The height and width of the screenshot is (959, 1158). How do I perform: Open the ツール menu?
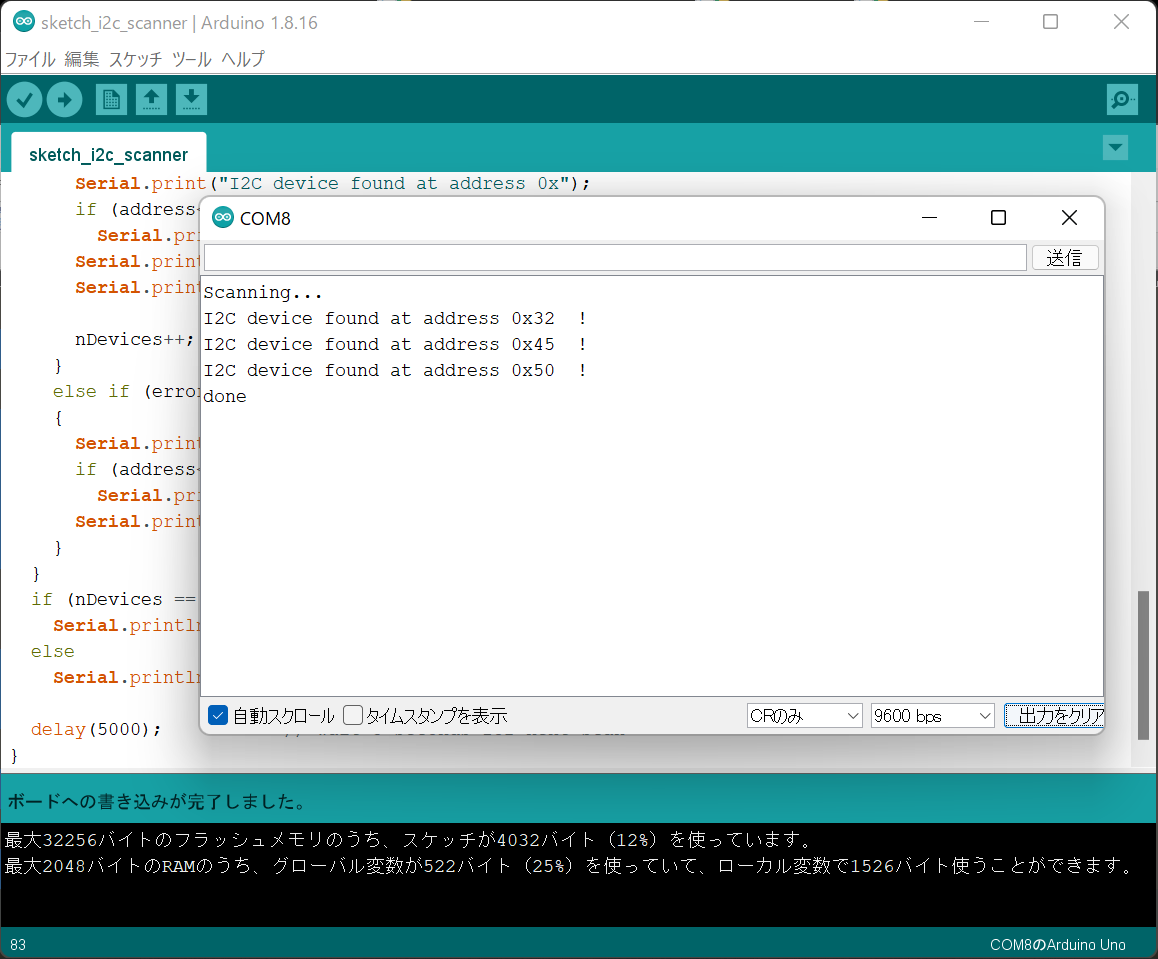tap(192, 59)
